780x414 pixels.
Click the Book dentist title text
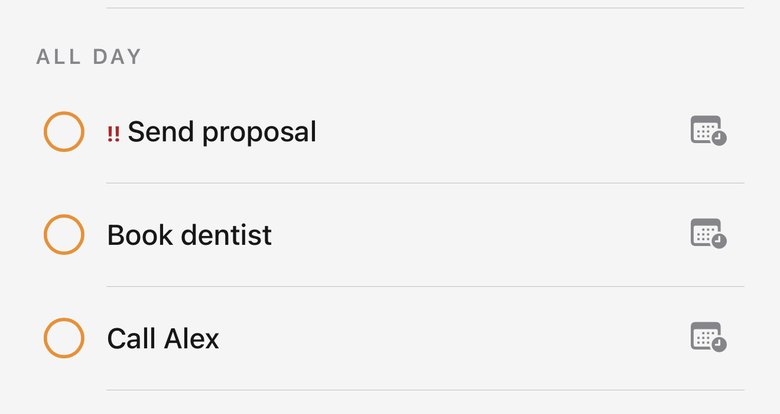tap(190, 235)
